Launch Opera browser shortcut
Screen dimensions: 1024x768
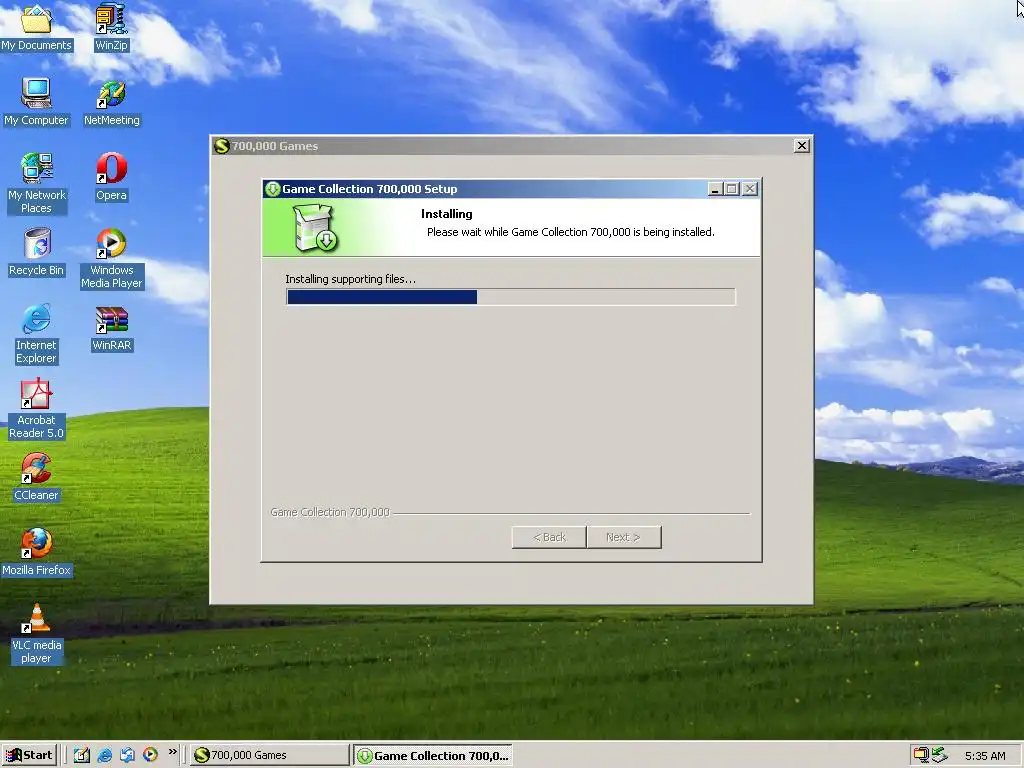112,176
